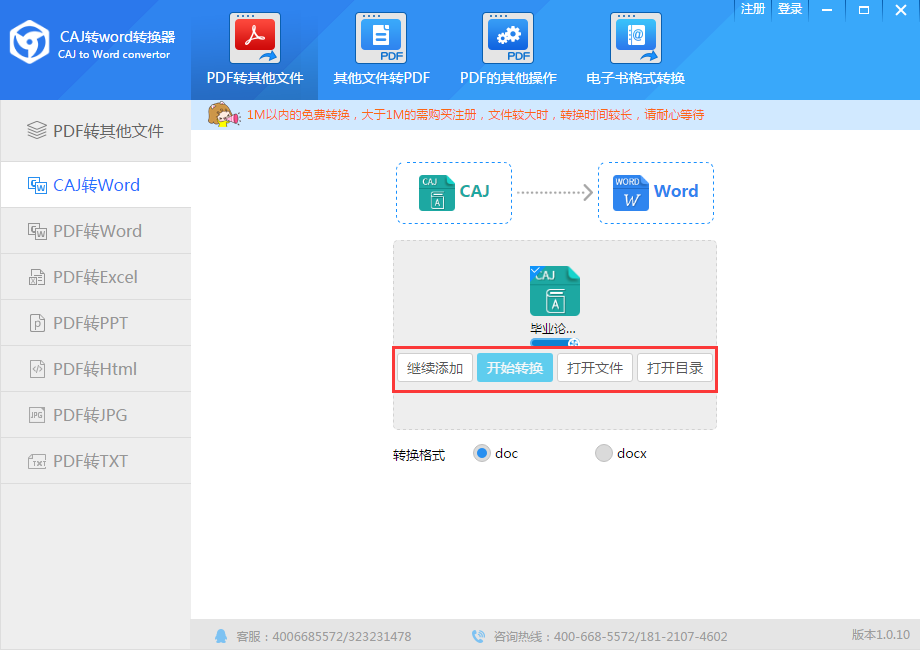Click the 版本1.0.10 version label

click(x=881, y=635)
